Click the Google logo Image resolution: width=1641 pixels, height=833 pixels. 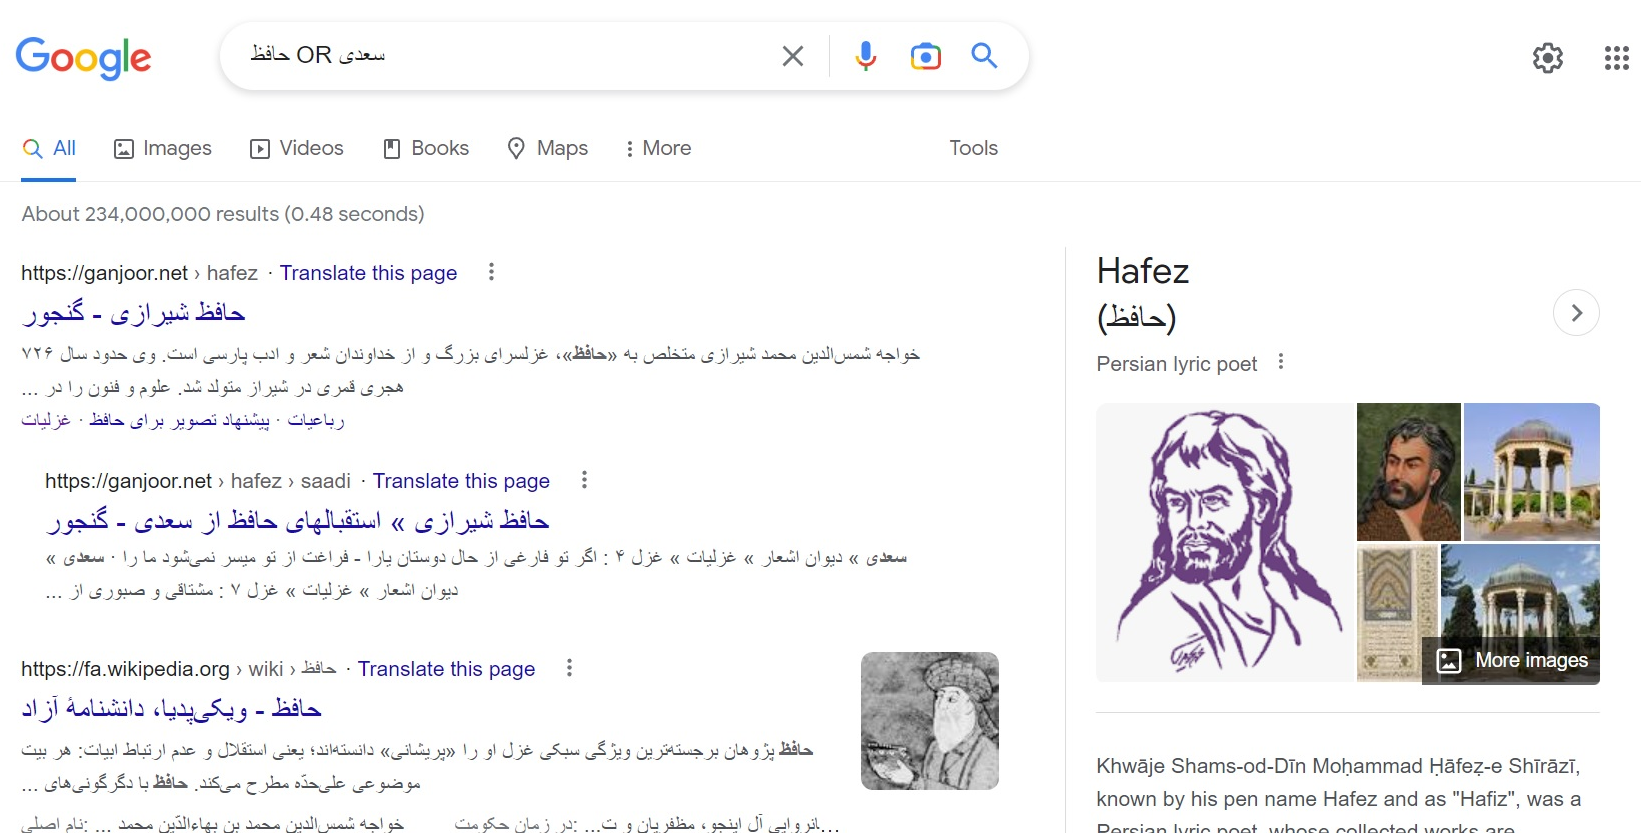(83, 58)
